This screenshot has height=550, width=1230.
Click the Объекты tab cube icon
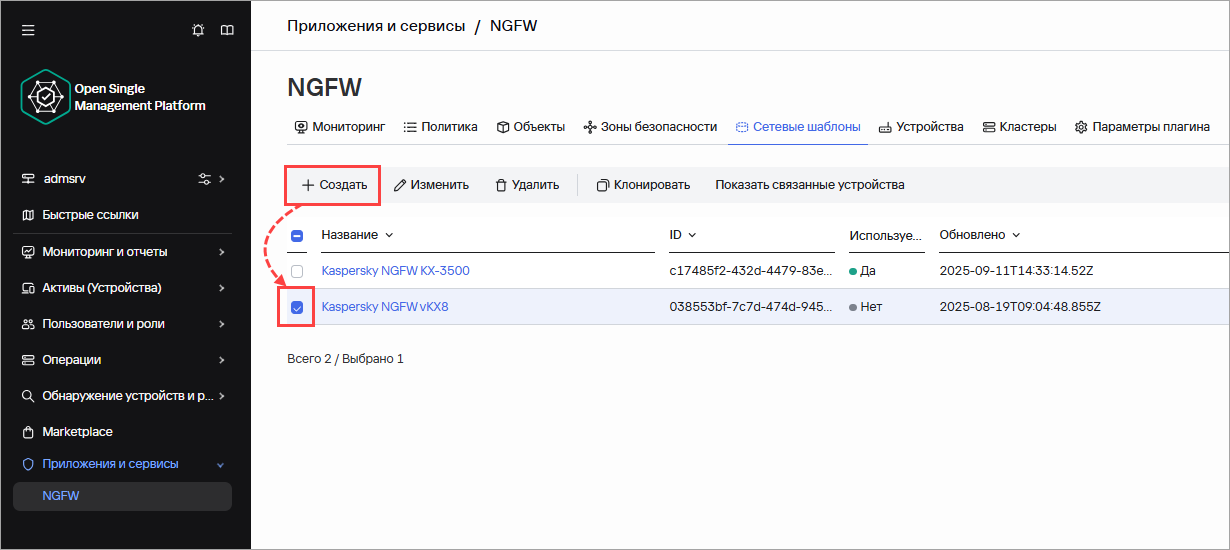(x=503, y=127)
